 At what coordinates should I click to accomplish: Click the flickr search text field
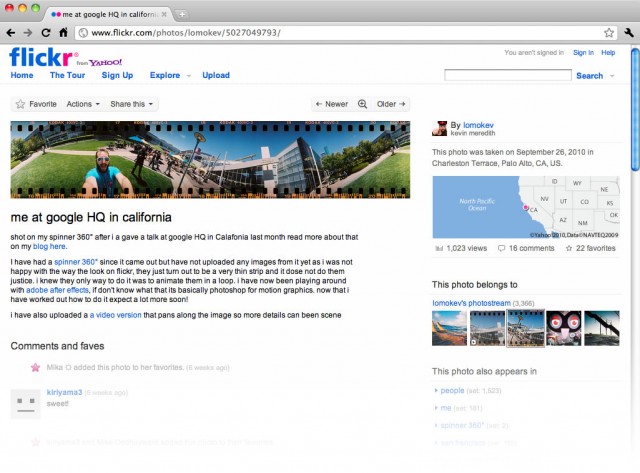pyautogui.click(x=507, y=75)
